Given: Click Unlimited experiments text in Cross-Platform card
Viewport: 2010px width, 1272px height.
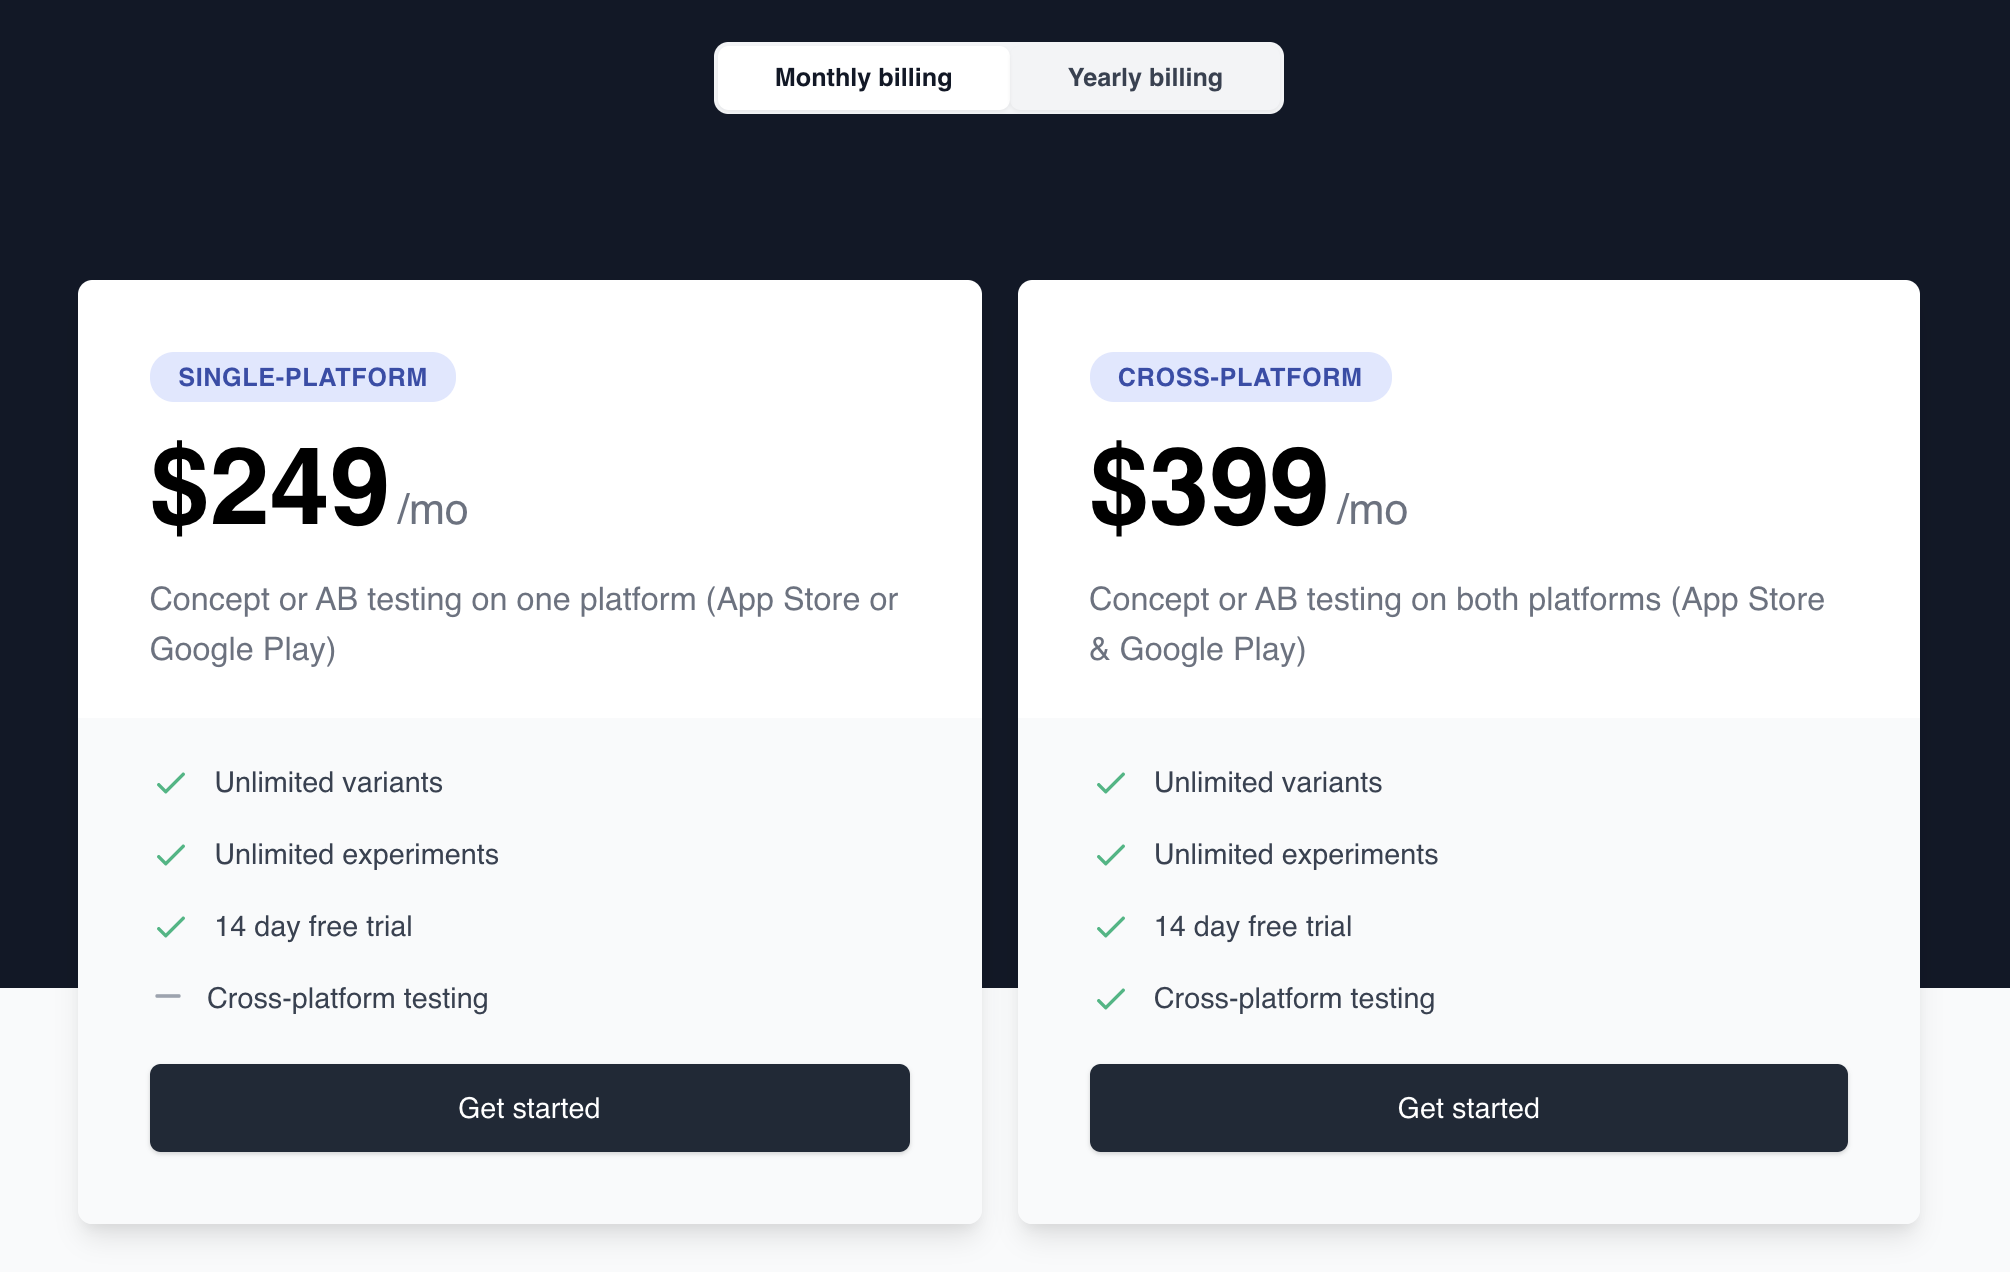Looking at the screenshot, I should point(1296,855).
